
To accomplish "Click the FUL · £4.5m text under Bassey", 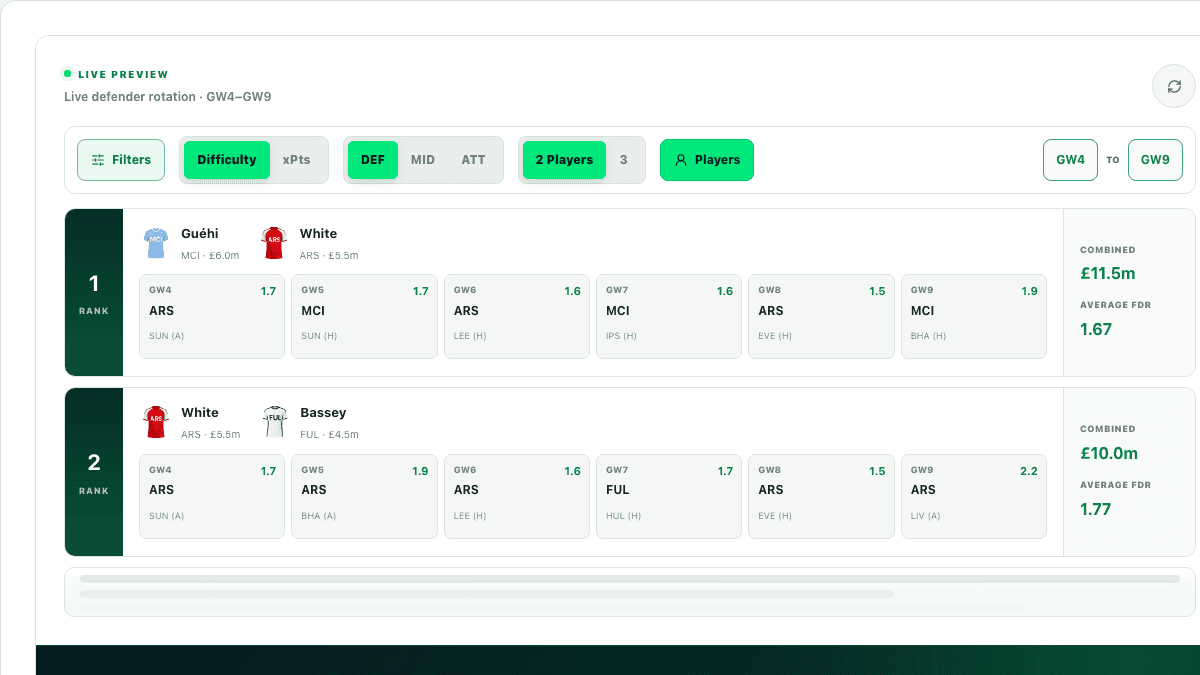I will 329,435.
